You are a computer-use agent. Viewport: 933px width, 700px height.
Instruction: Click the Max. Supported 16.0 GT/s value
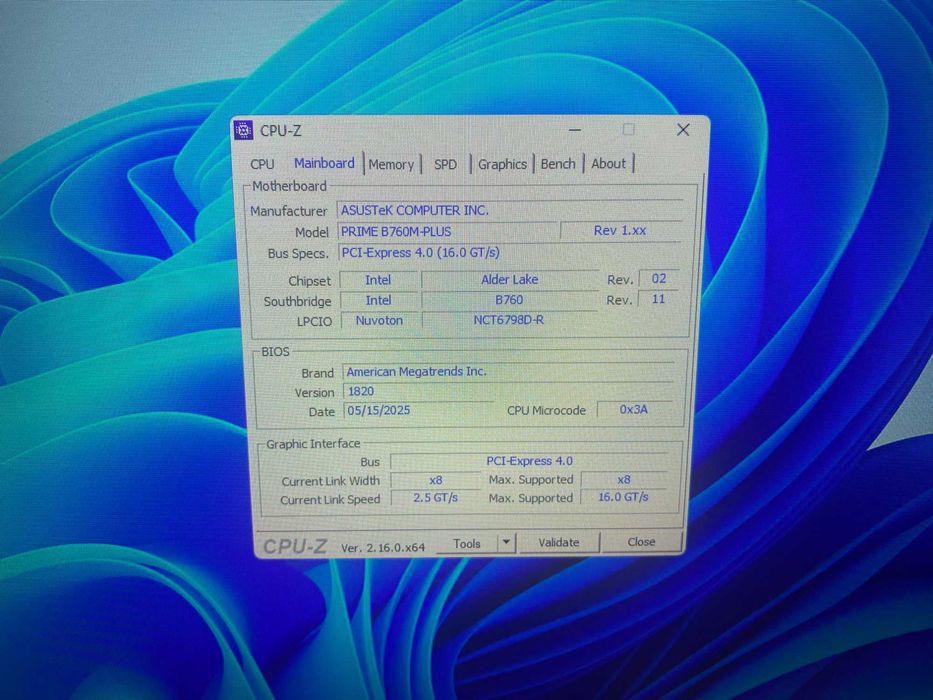623,496
